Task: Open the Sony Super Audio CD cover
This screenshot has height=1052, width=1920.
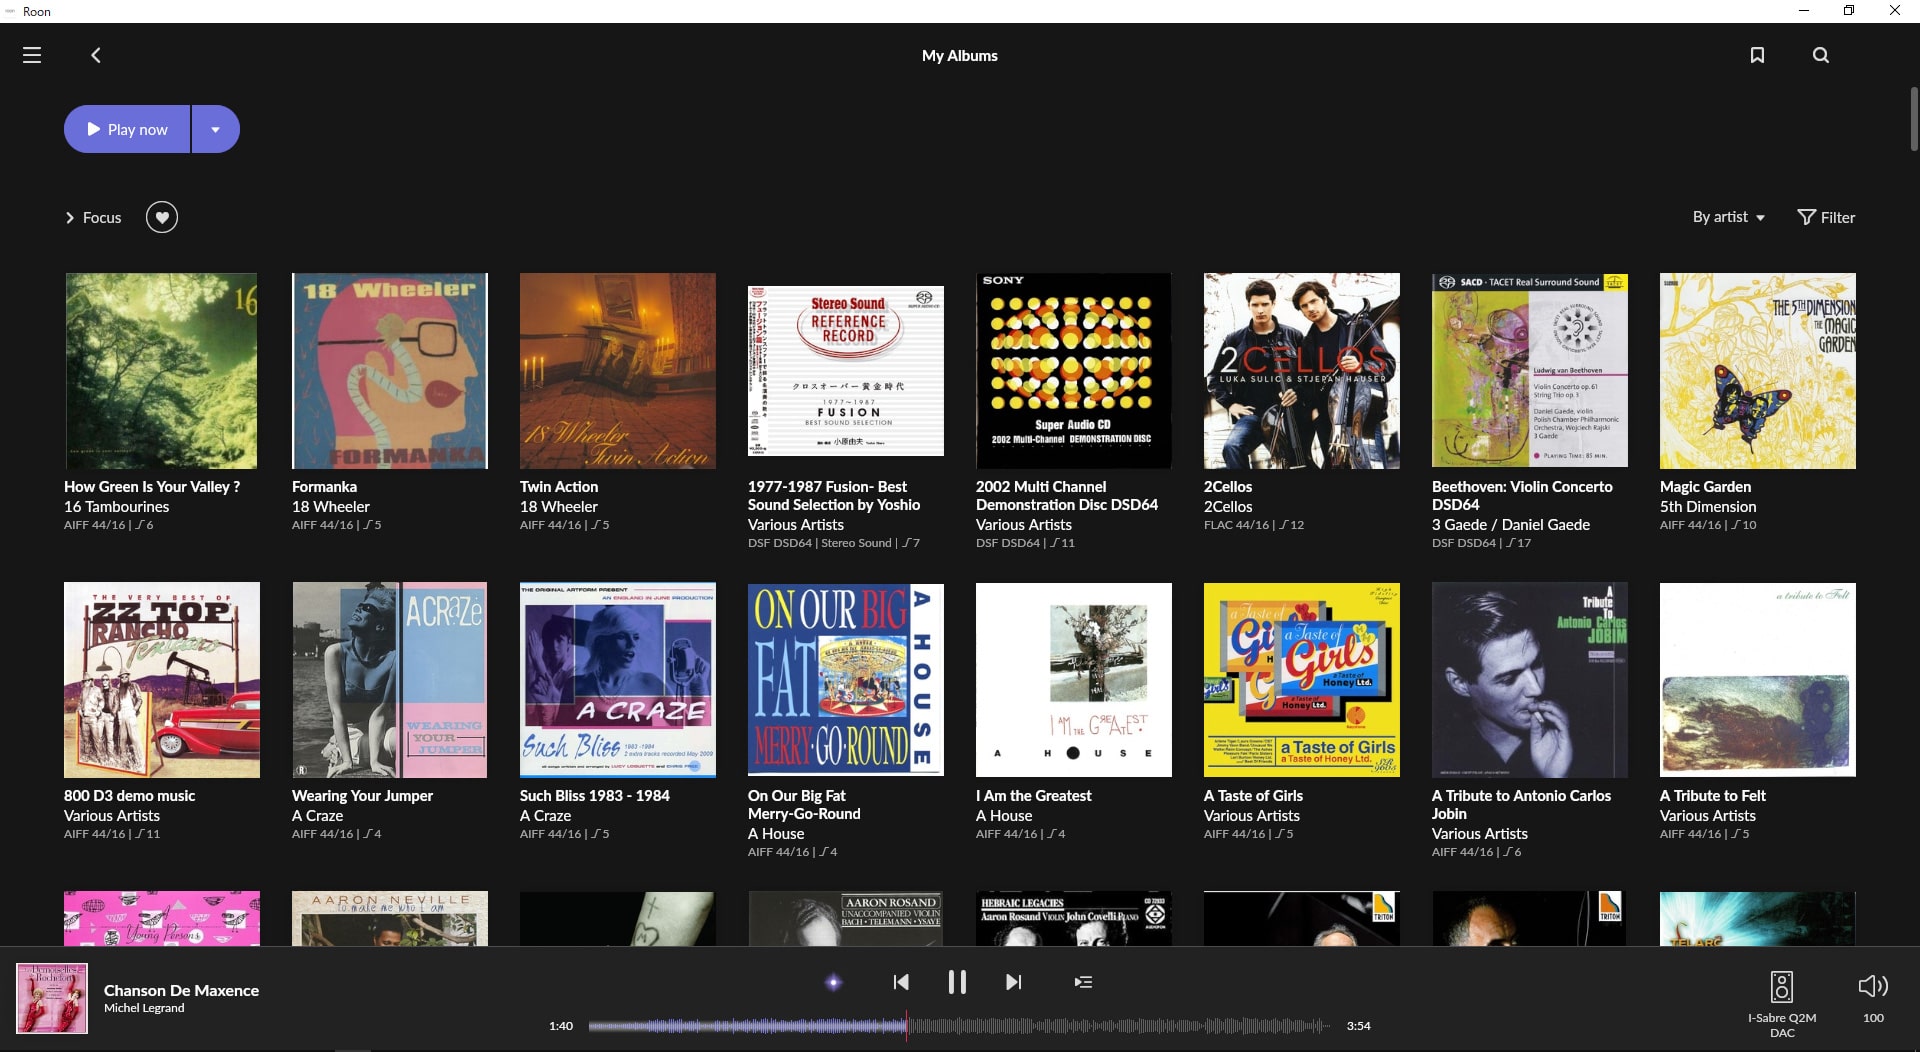Action: [x=1074, y=371]
